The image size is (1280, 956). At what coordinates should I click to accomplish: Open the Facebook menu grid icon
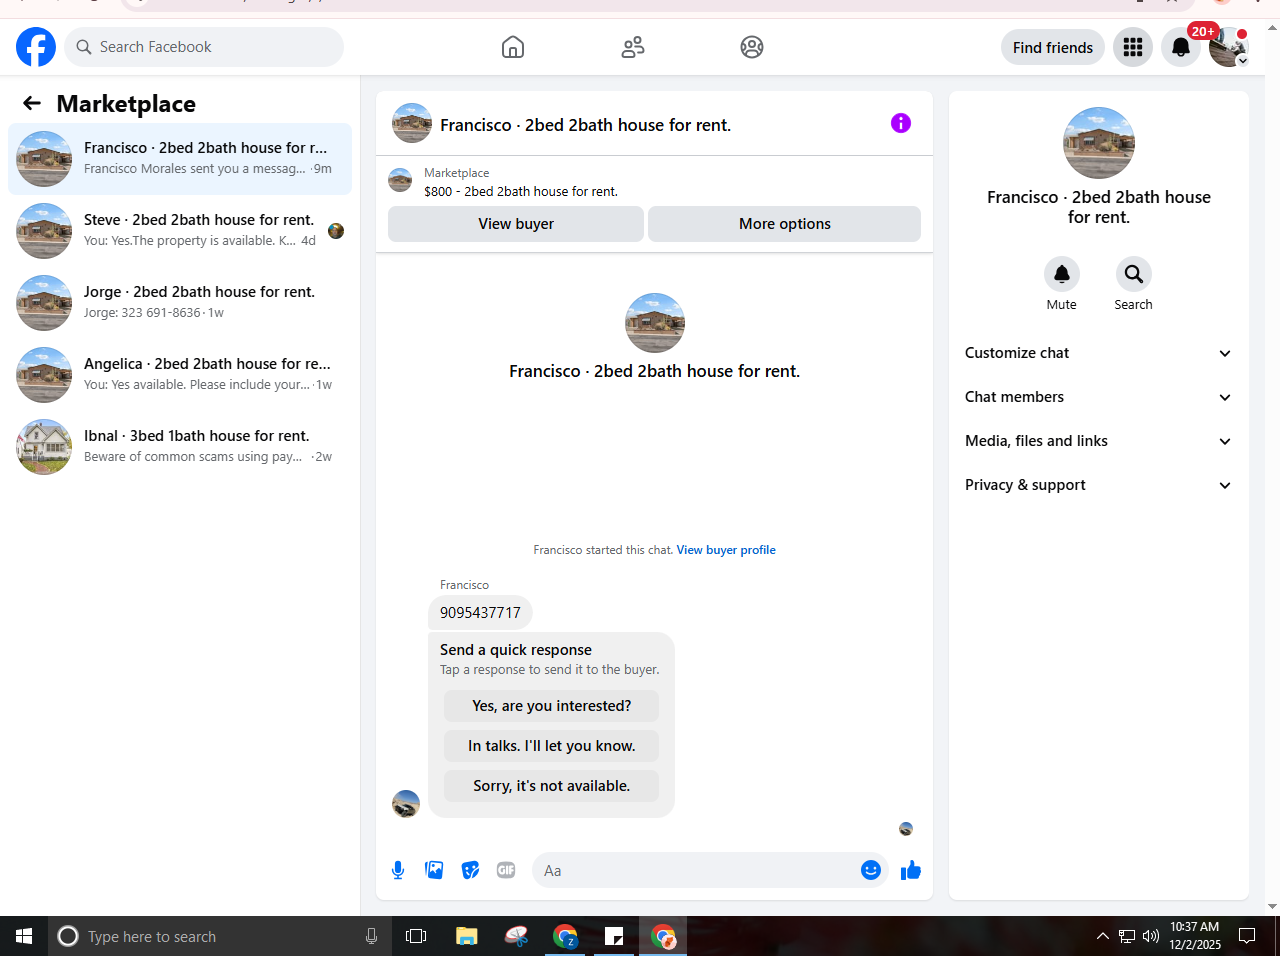pos(1133,47)
